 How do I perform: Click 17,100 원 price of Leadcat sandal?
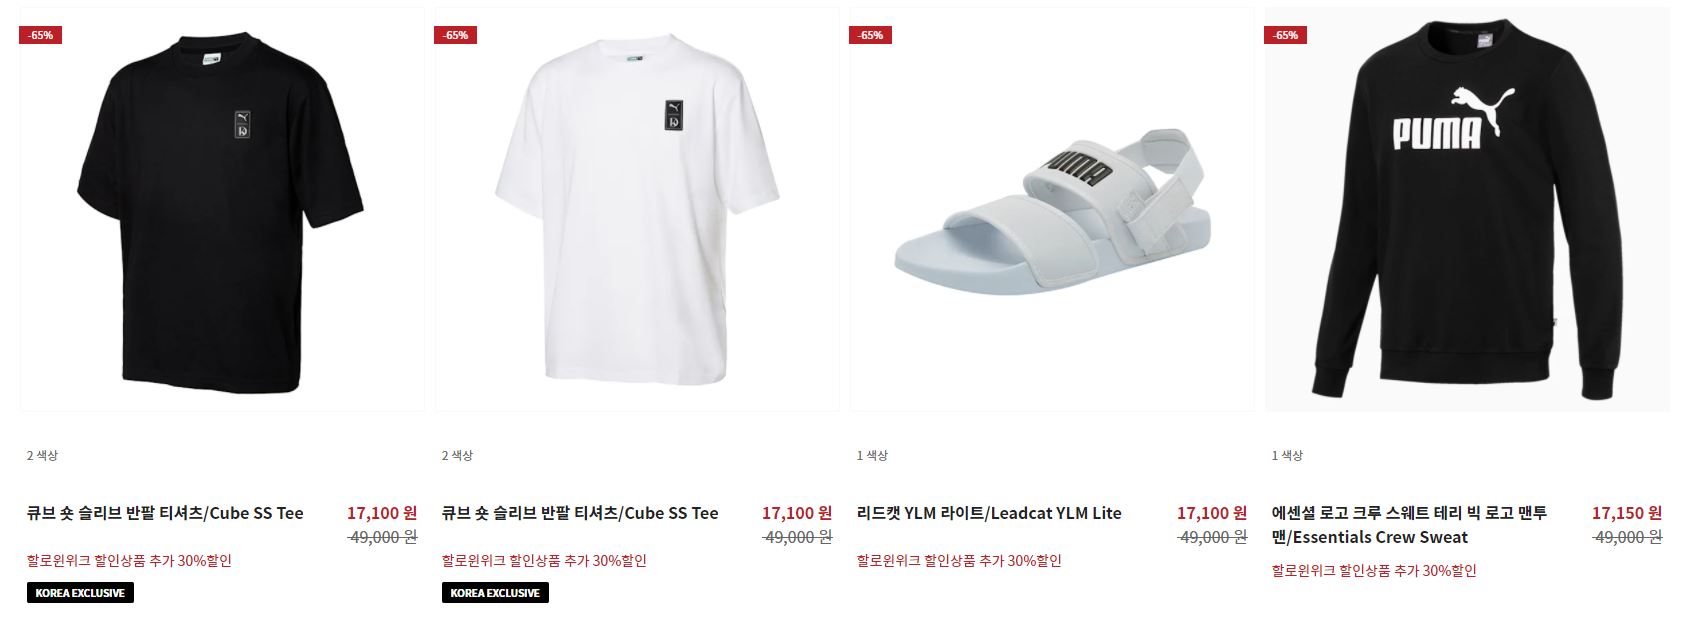[x=1212, y=513]
